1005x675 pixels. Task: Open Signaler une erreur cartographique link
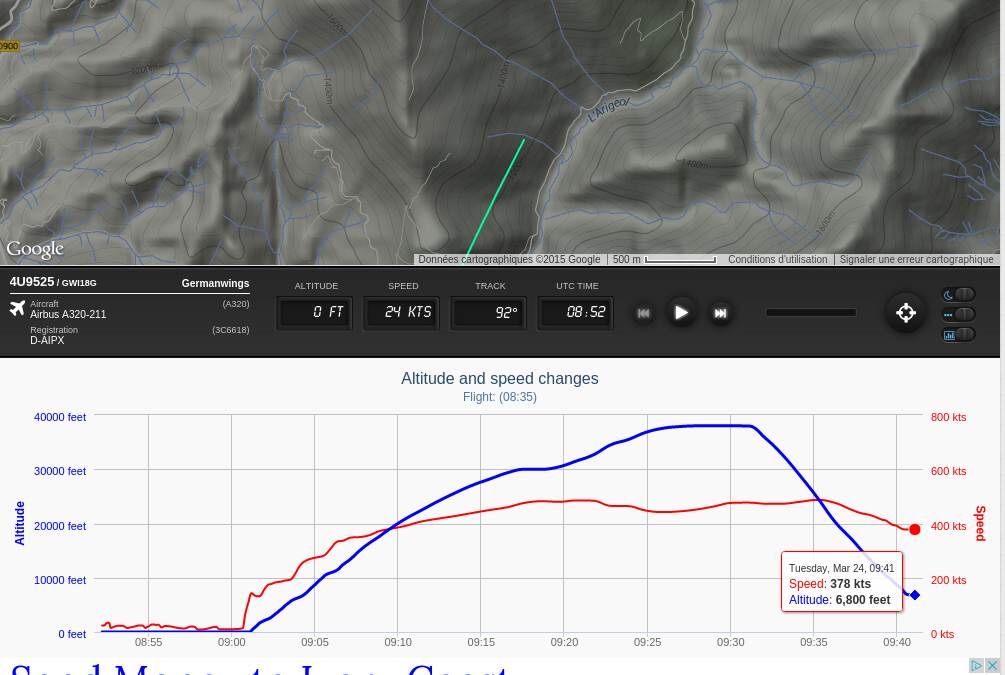(x=917, y=260)
